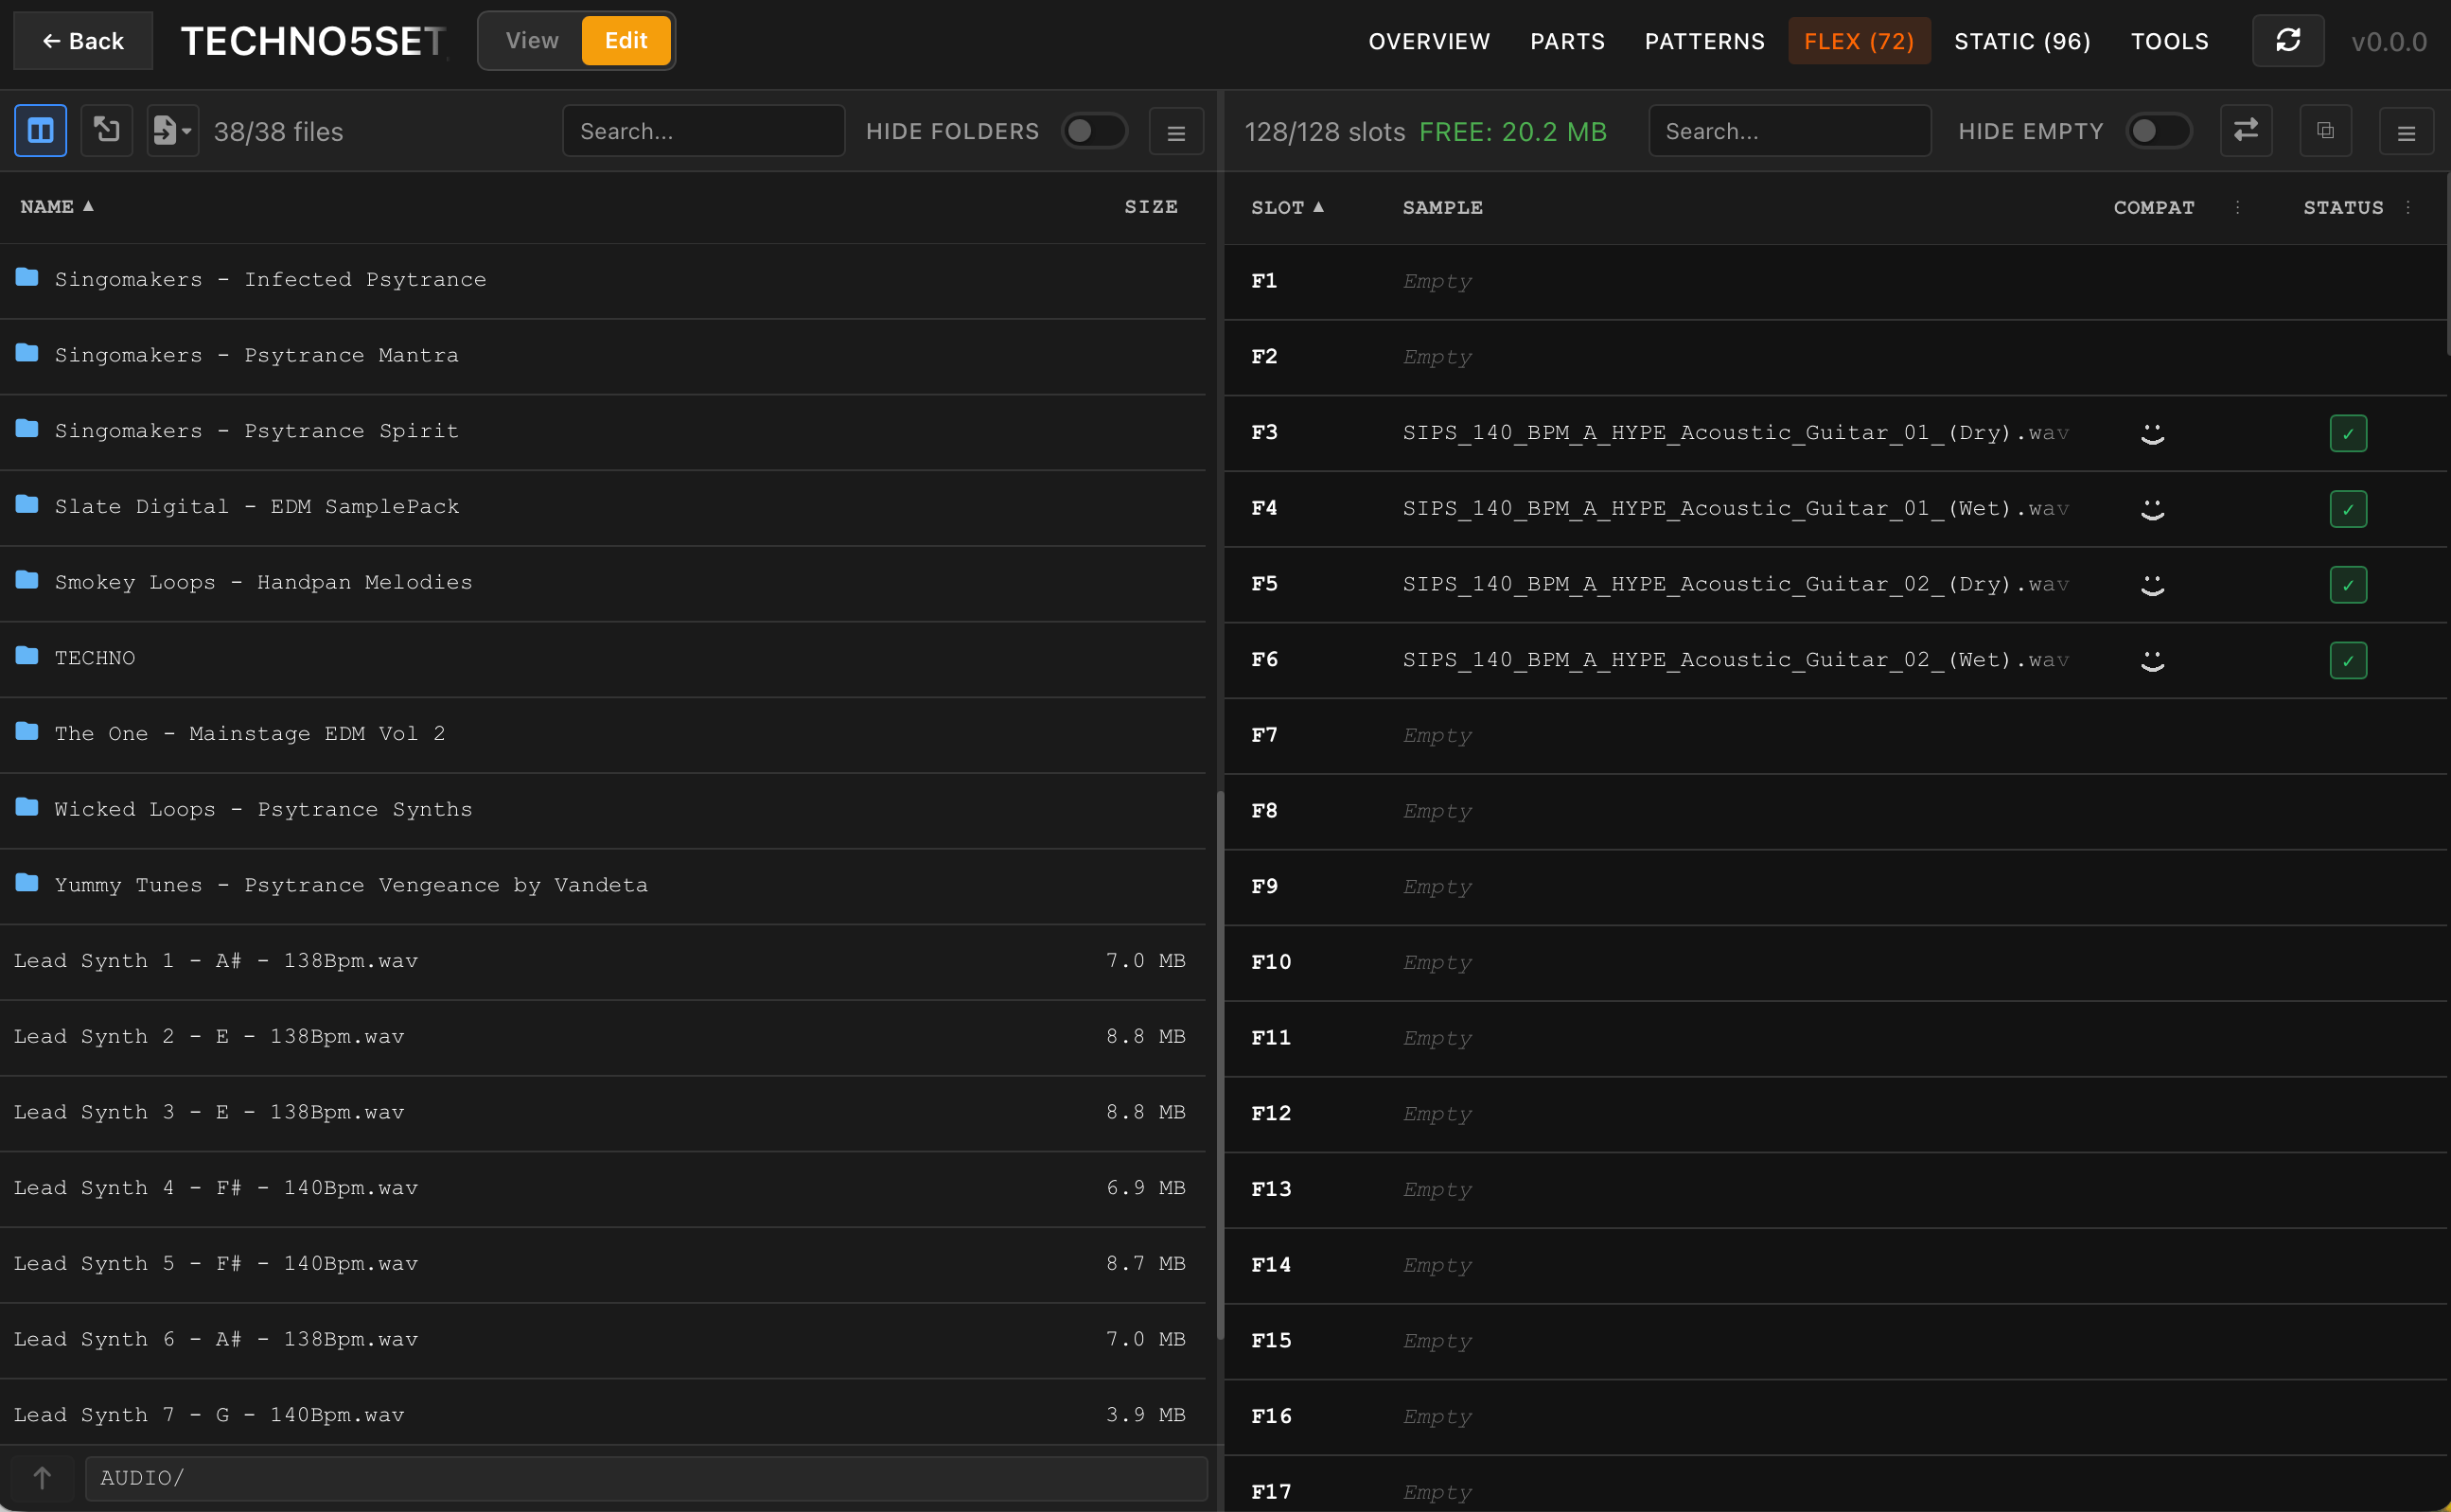Click folder icon of Smokey Loops - Handpan Melodies
This screenshot has height=1512, width=2451.
click(x=27, y=580)
